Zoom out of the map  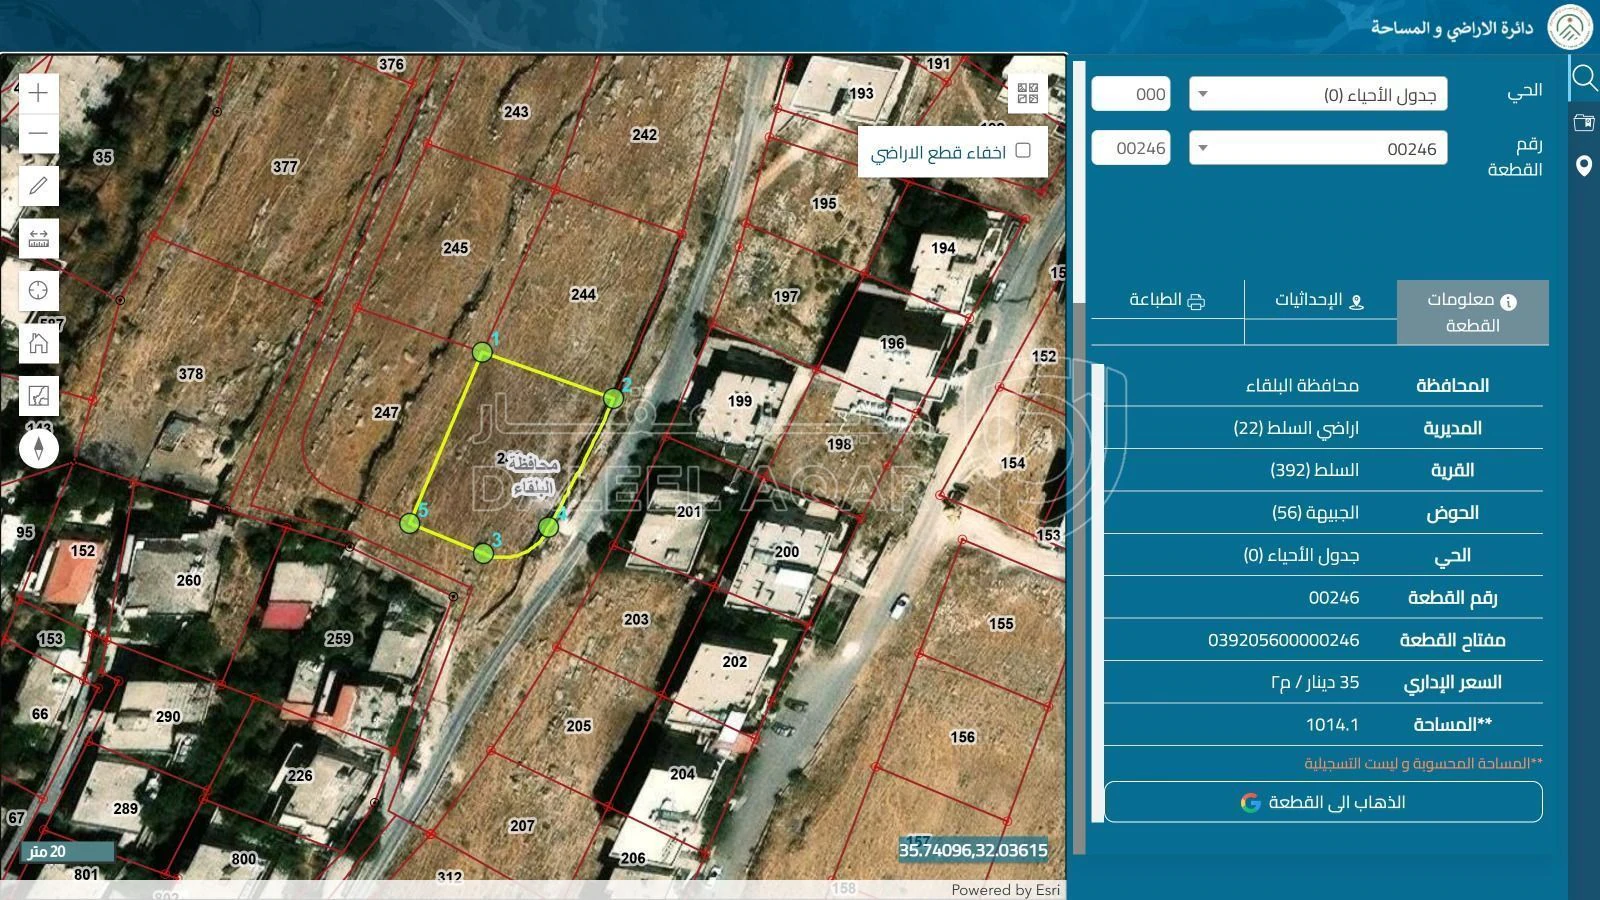click(x=38, y=133)
